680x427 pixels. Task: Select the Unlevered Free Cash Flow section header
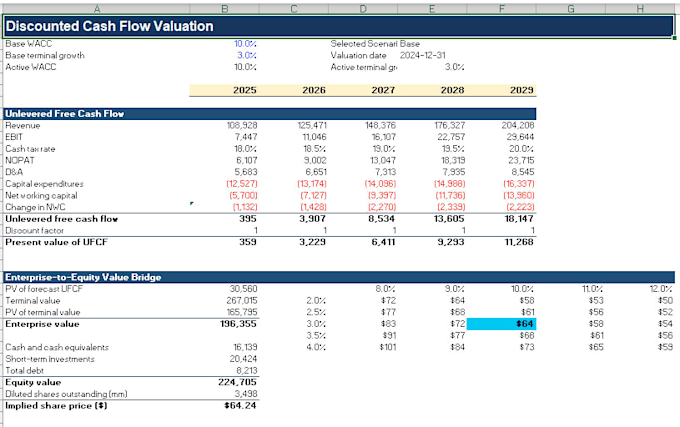(270, 114)
